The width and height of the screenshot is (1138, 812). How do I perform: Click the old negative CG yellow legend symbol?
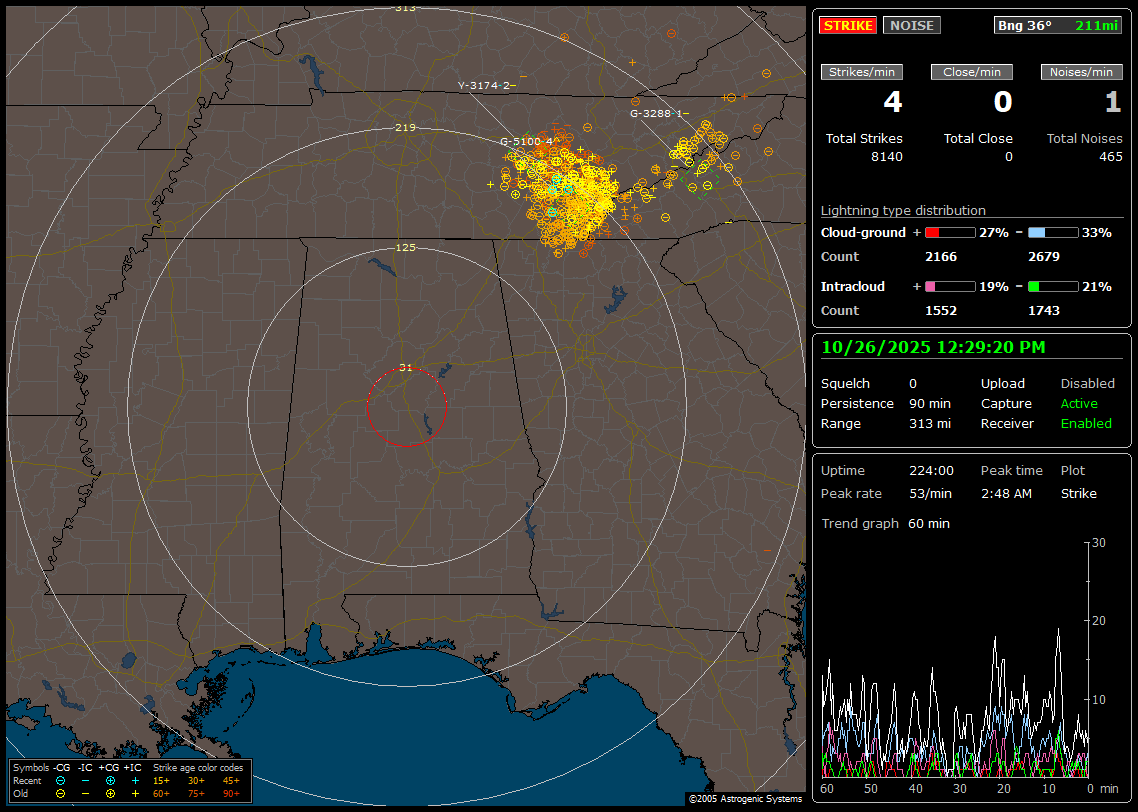pos(61,793)
